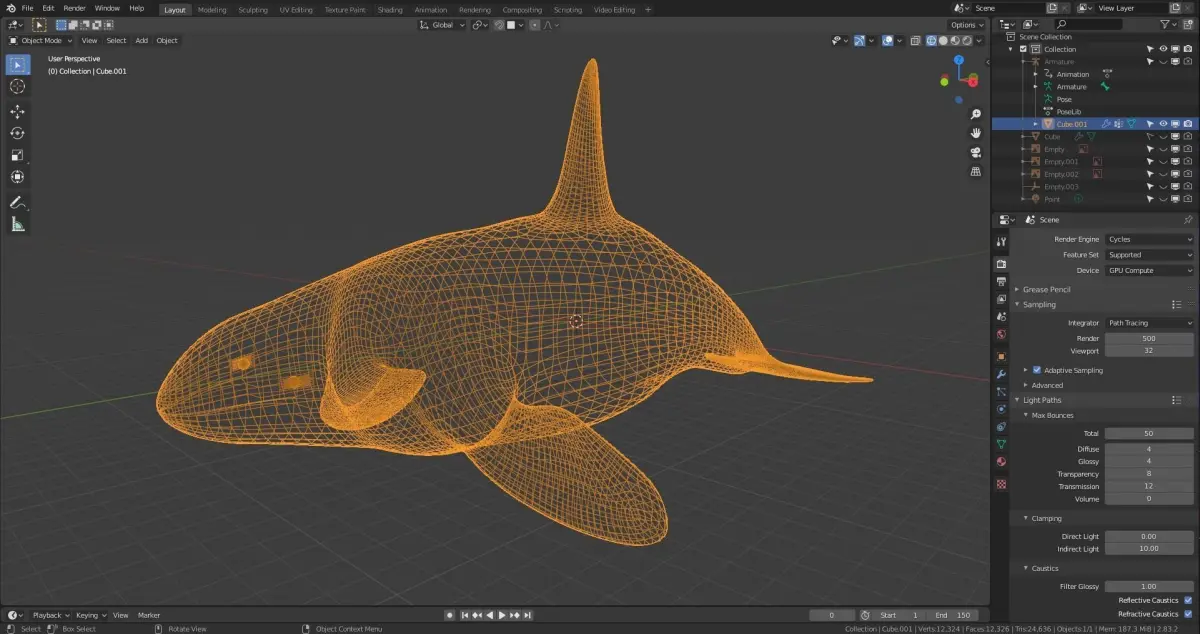Toggle the Refractive Caustics checkbox
Image resolution: width=1200 pixels, height=634 pixels.
point(1188,614)
